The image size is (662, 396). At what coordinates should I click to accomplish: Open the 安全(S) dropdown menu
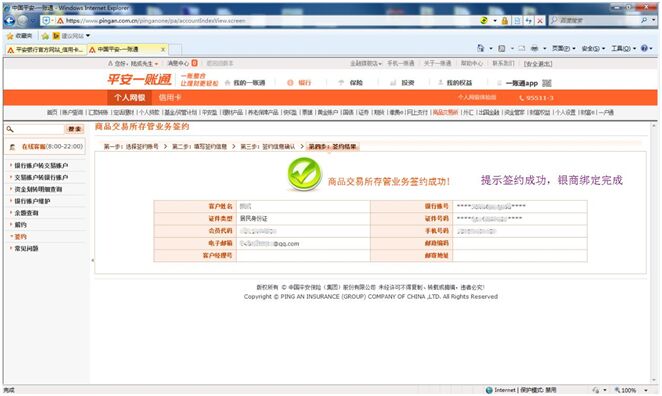(593, 49)
